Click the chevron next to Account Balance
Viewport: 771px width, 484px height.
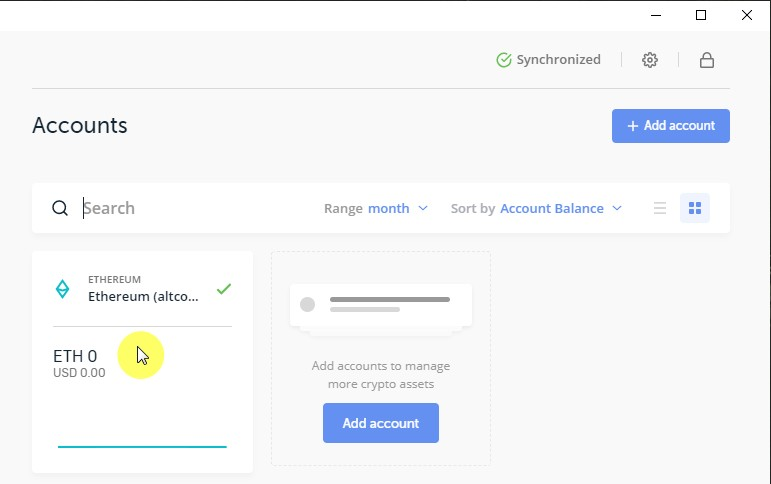[x=617, y=208]
